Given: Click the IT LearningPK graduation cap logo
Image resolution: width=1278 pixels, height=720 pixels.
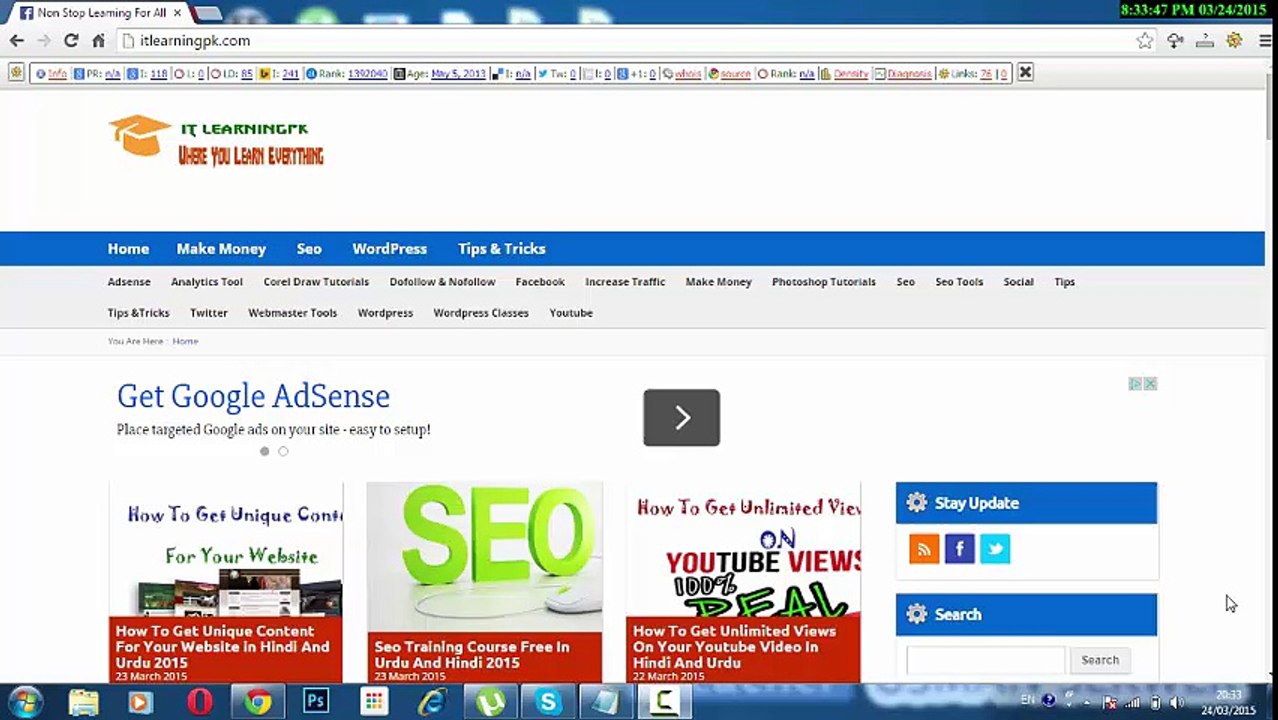Looking at the screenshot, I should 140,135.
